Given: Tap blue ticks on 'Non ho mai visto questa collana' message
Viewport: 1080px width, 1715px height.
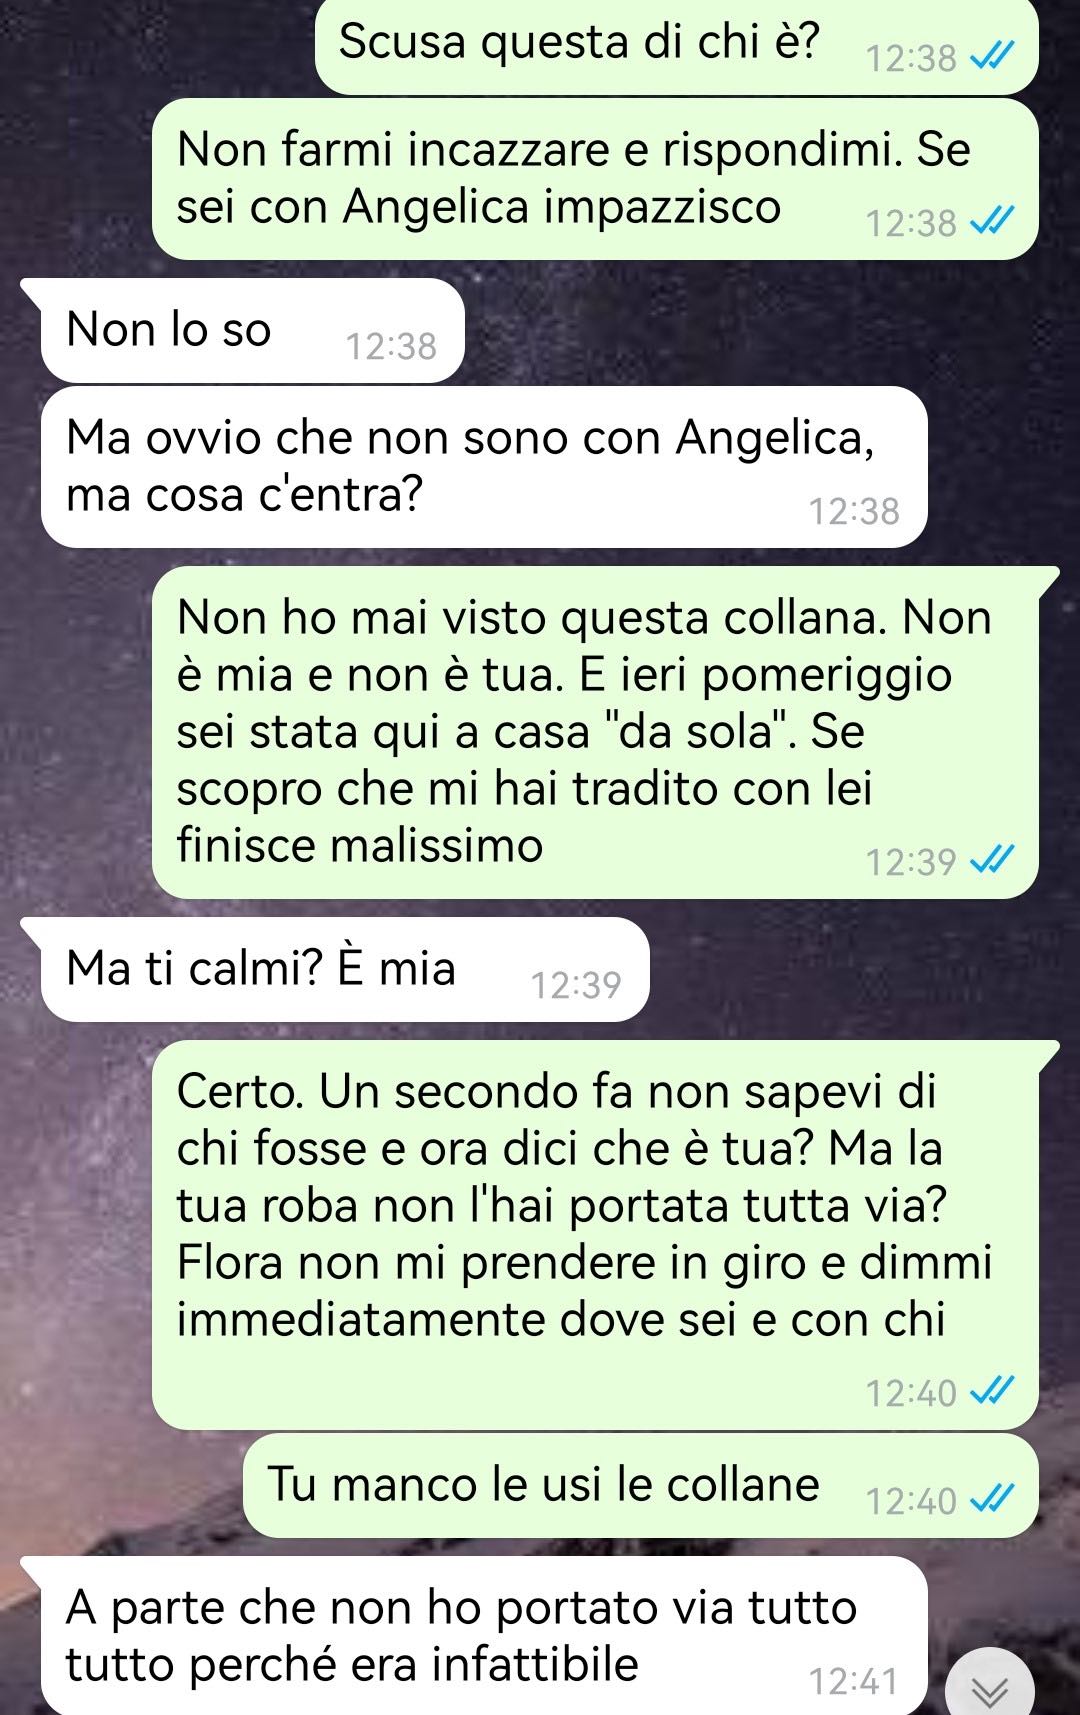Looking at the screenshot, I should coord(993,861).
